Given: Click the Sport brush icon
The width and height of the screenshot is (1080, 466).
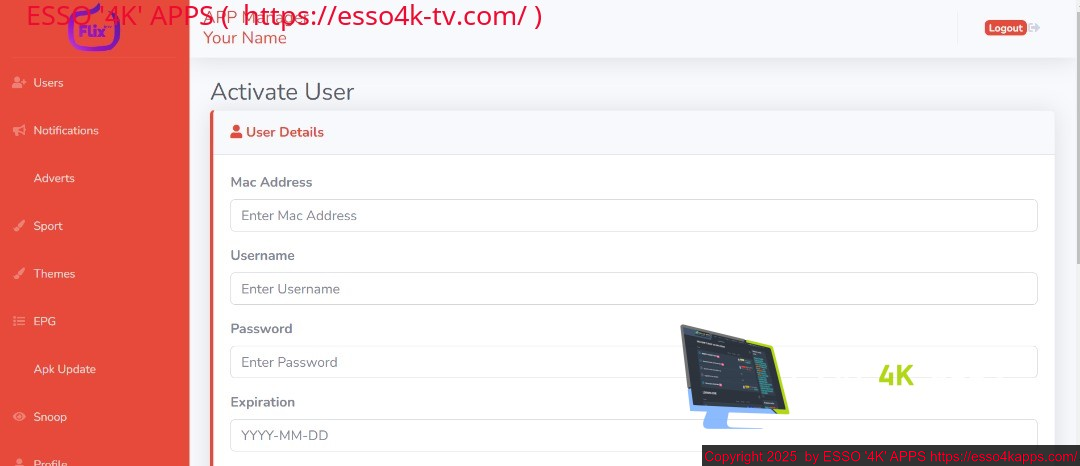Looking at the screenshot, I should [x=19, y=226].
